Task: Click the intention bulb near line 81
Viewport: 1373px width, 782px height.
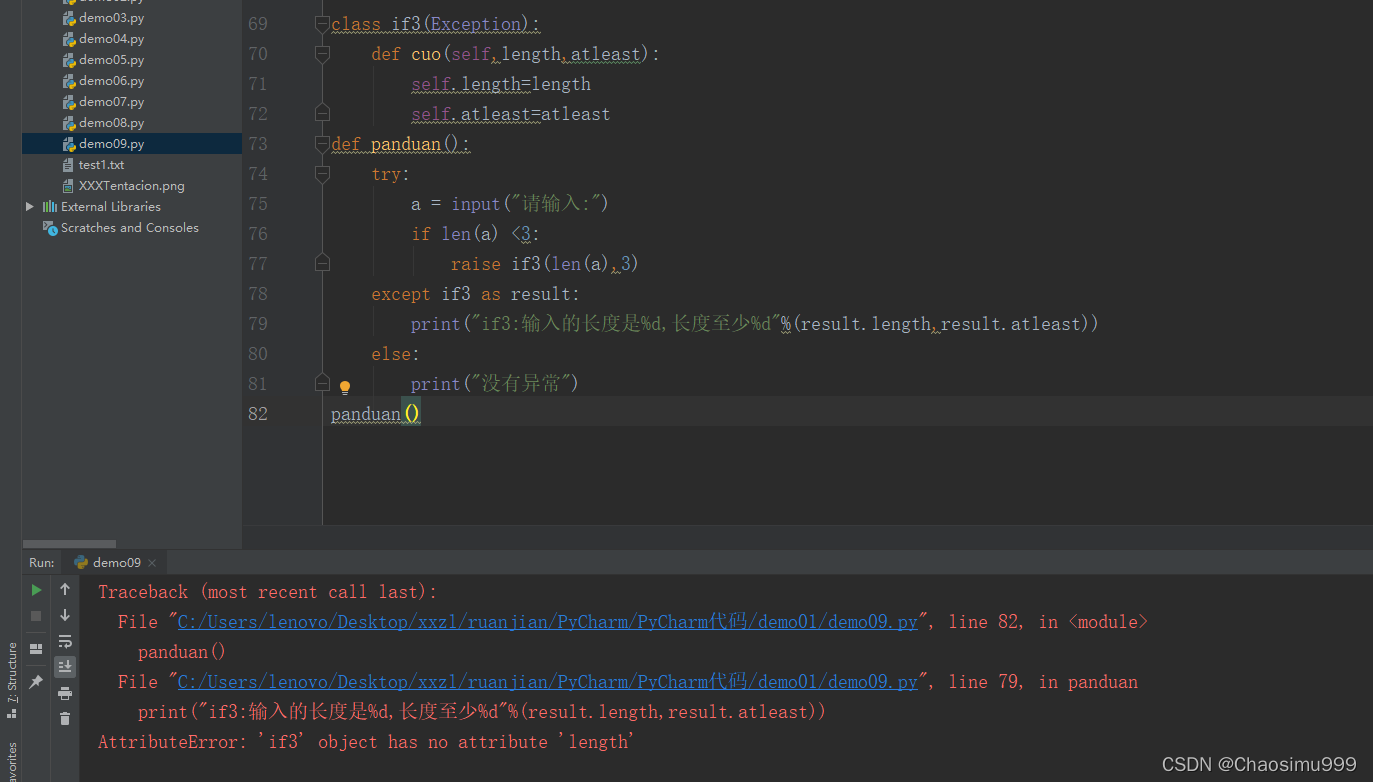Action: tap(344, 385)
